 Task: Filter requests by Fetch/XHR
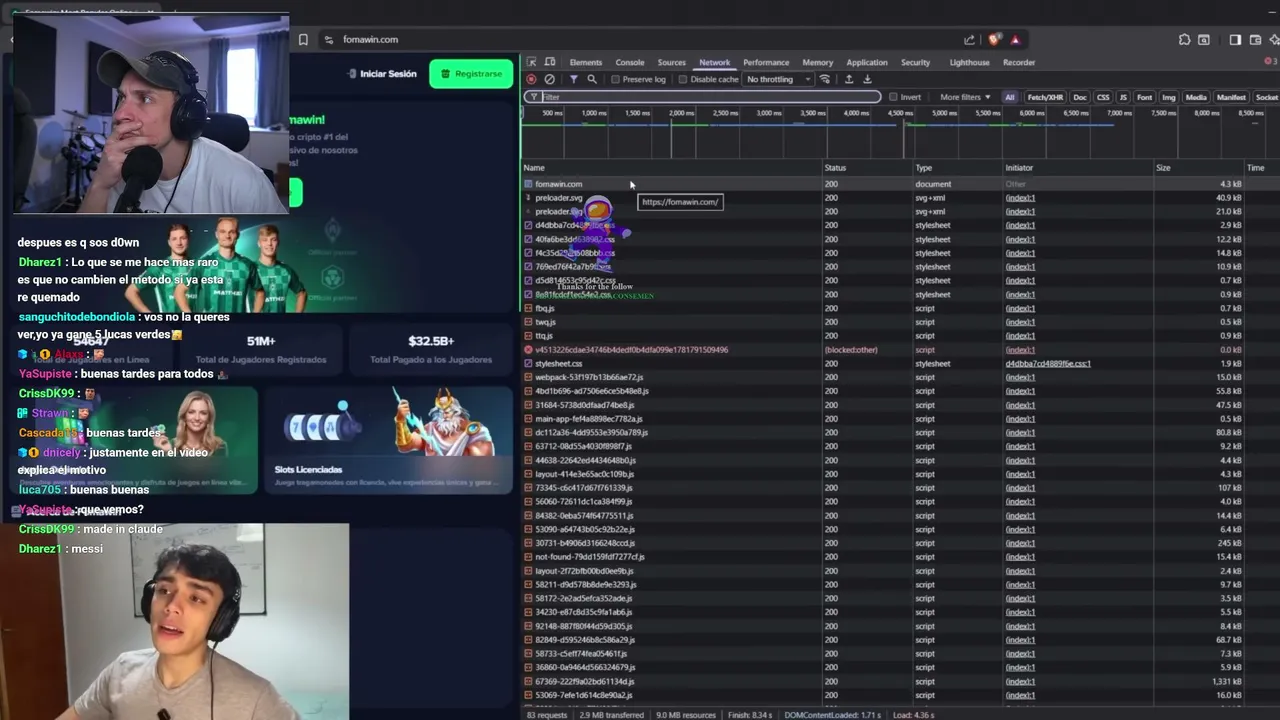coord(1045,97)
